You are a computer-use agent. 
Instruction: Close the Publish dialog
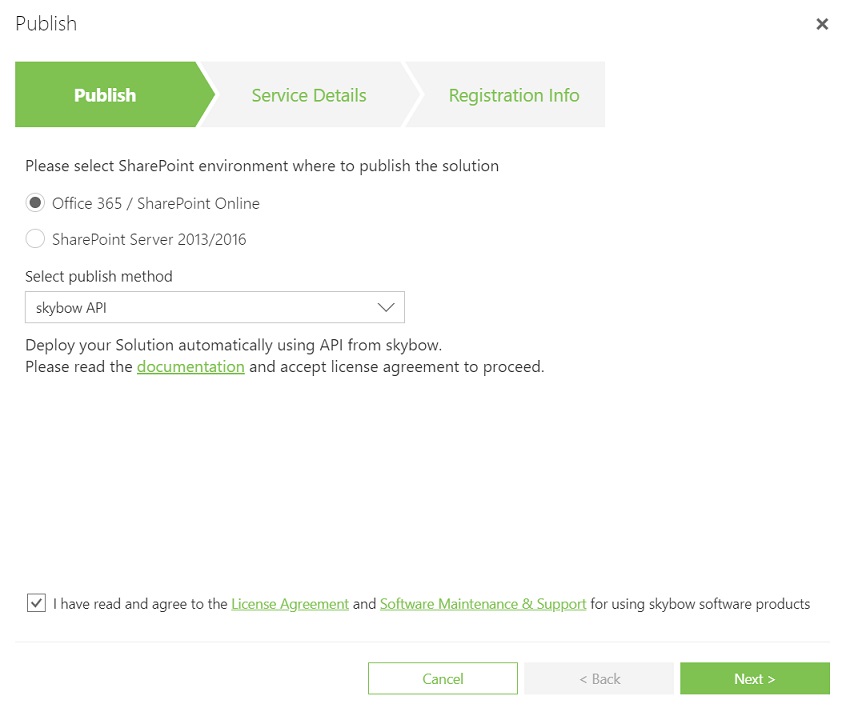[x=822, y=24]
